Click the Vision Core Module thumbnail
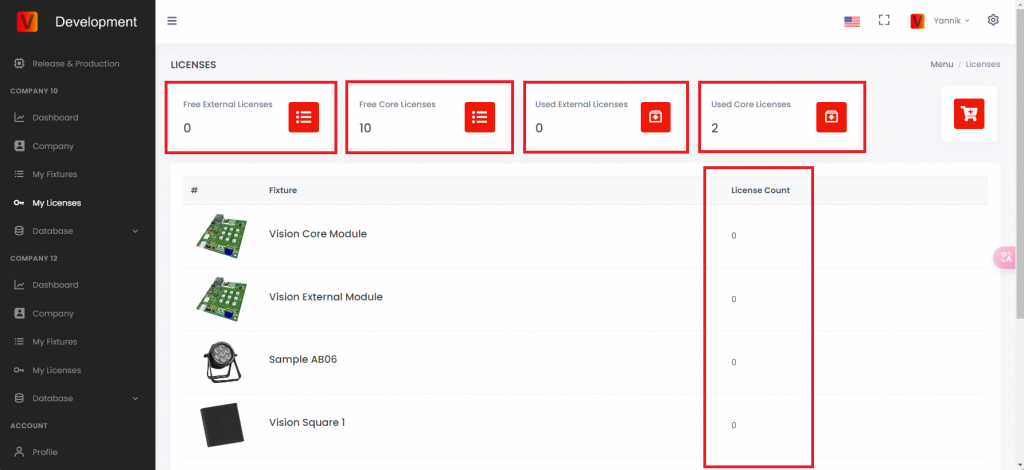The image size is (1024, 470). 221,235
